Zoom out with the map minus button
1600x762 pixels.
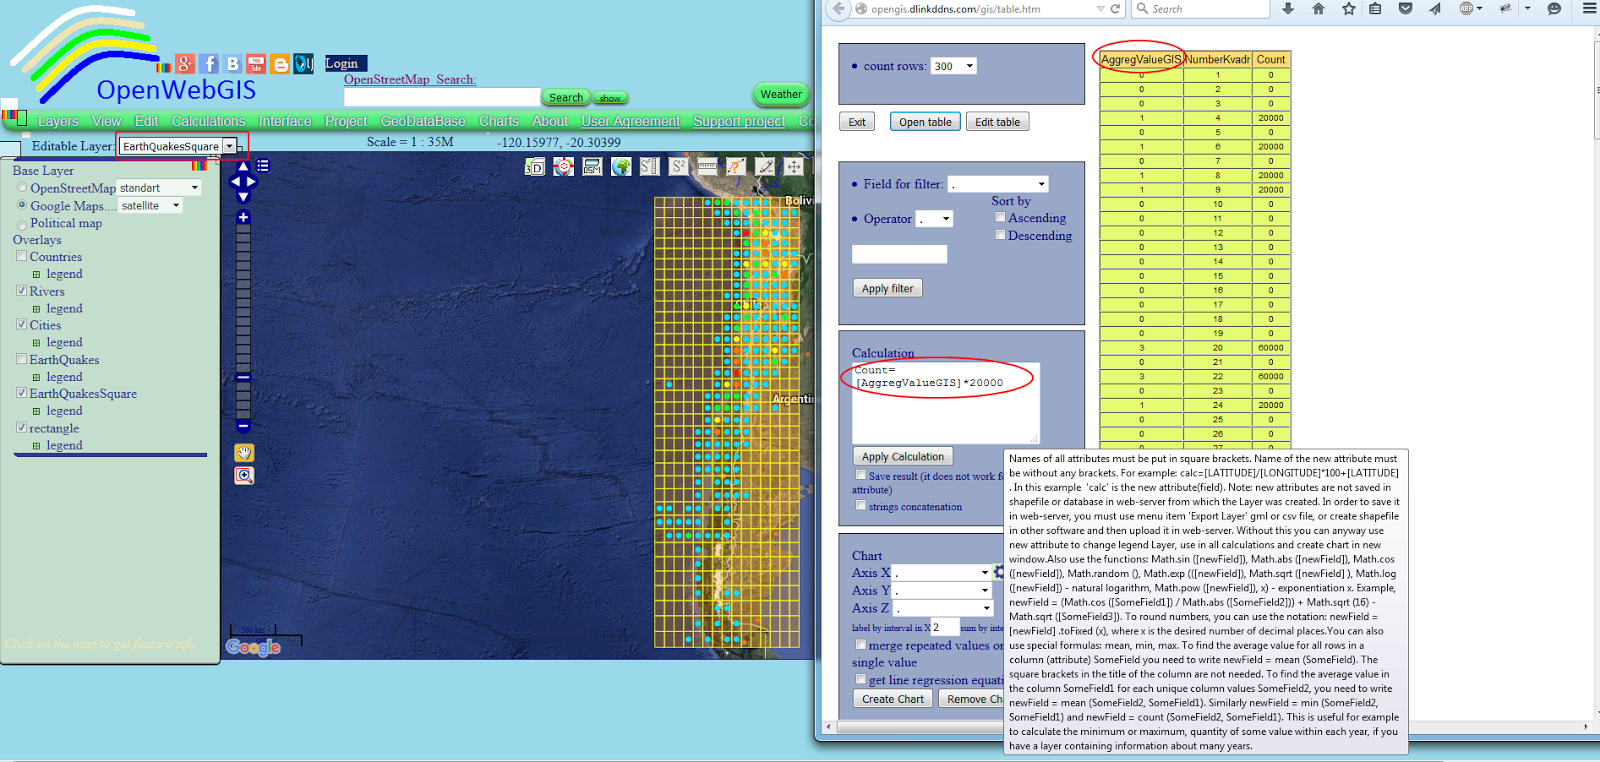tap(243, 426)
